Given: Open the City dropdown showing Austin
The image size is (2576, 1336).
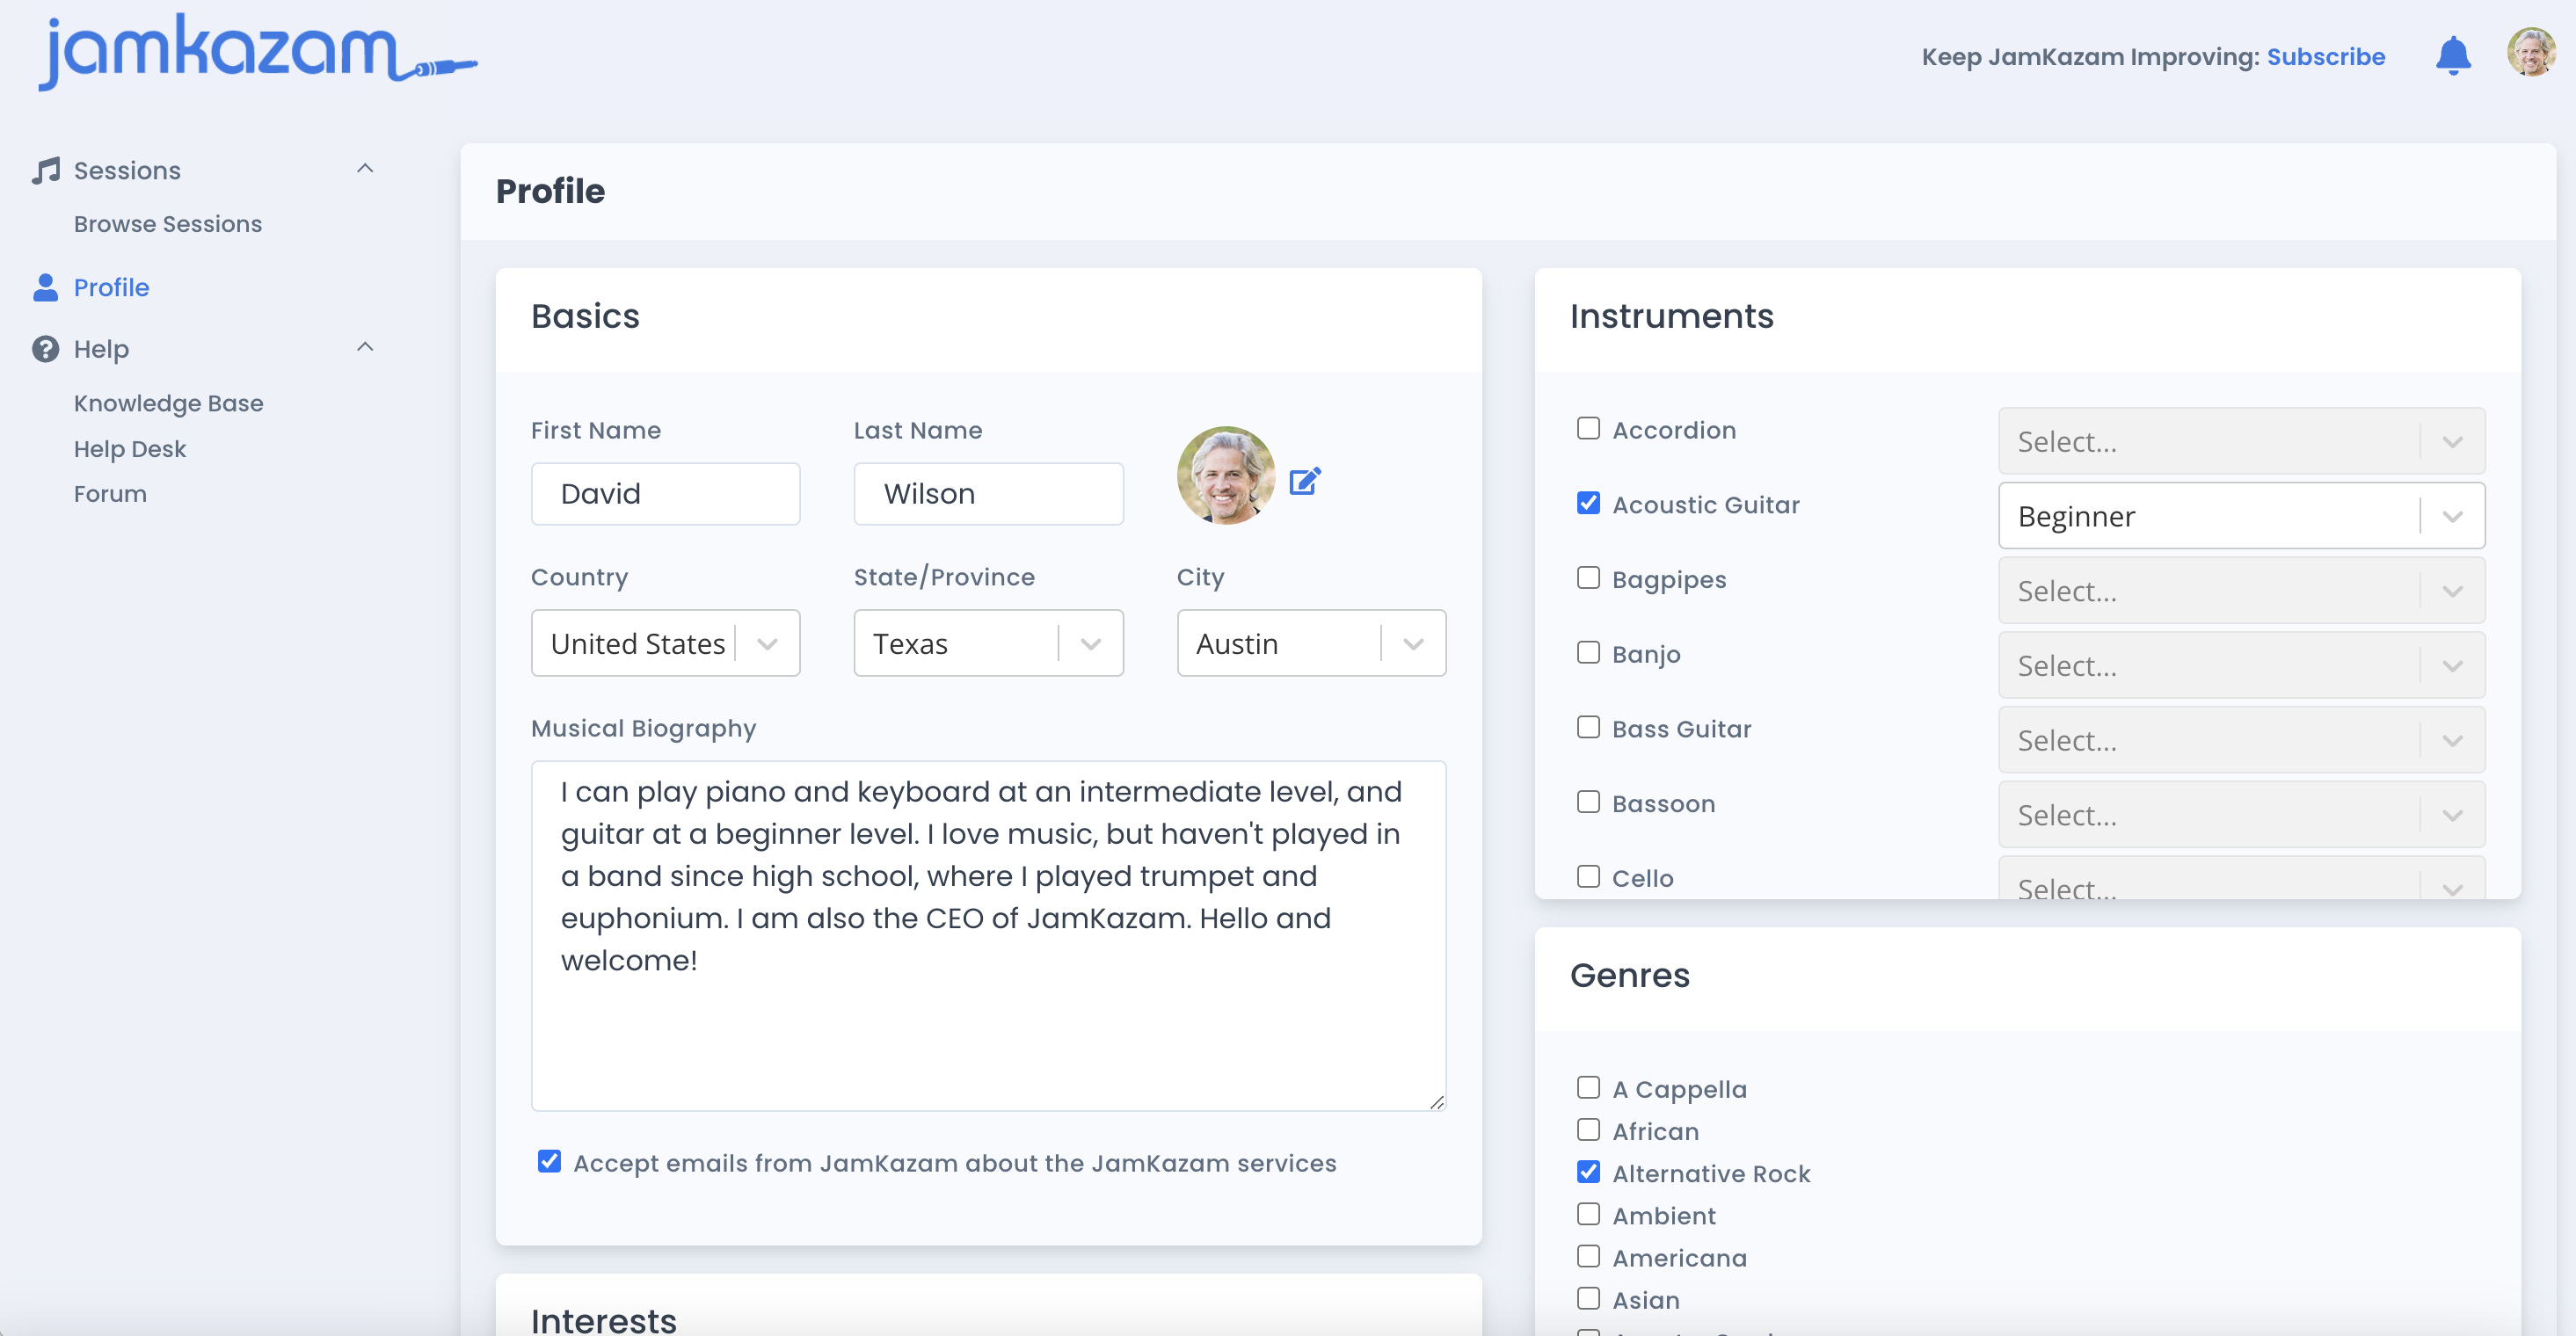Looking at the screenshot, I should click(1310, 643).
